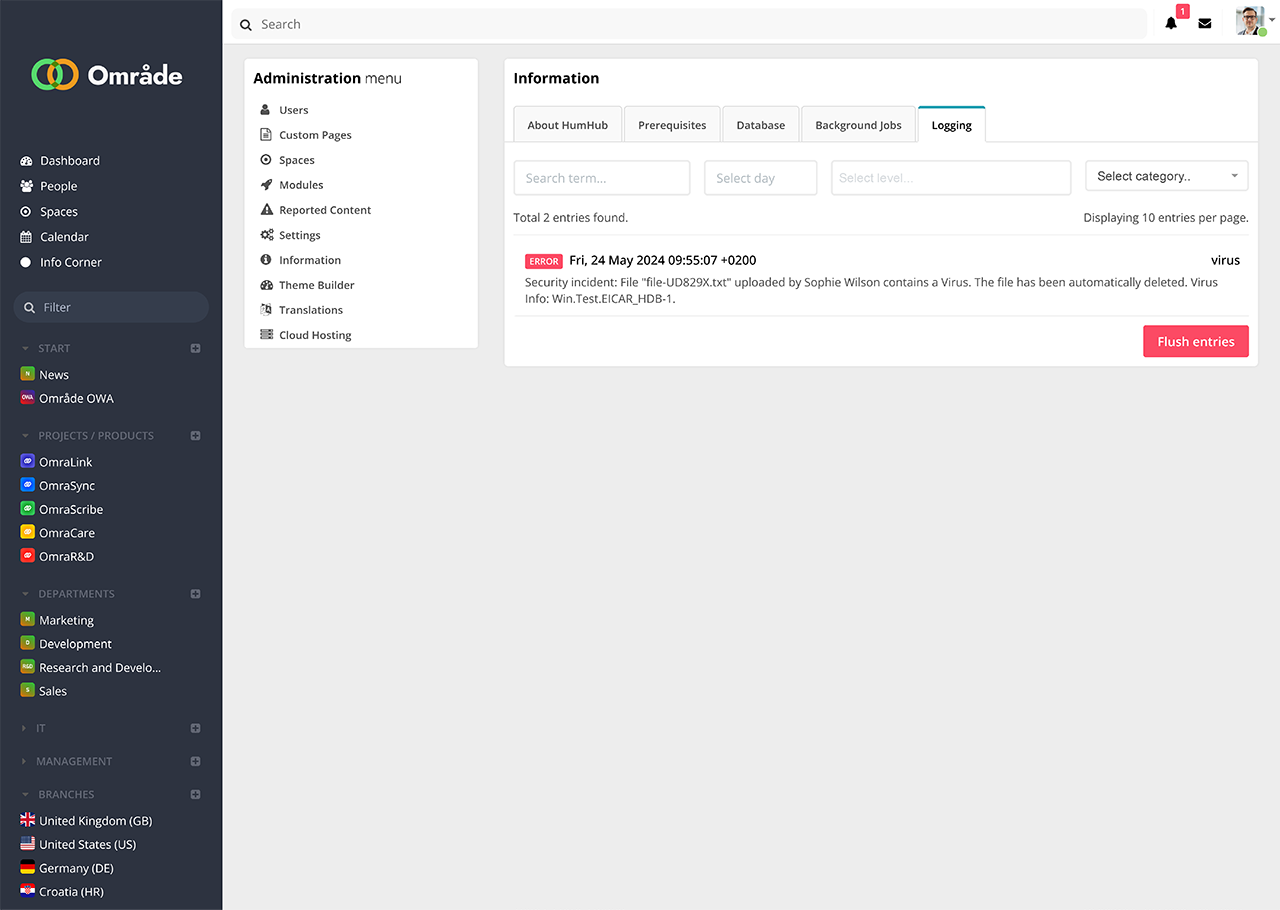The width and height of the screenshot is (1280, 910).
Task: Click the Select day date field
Action: point(760,178)
